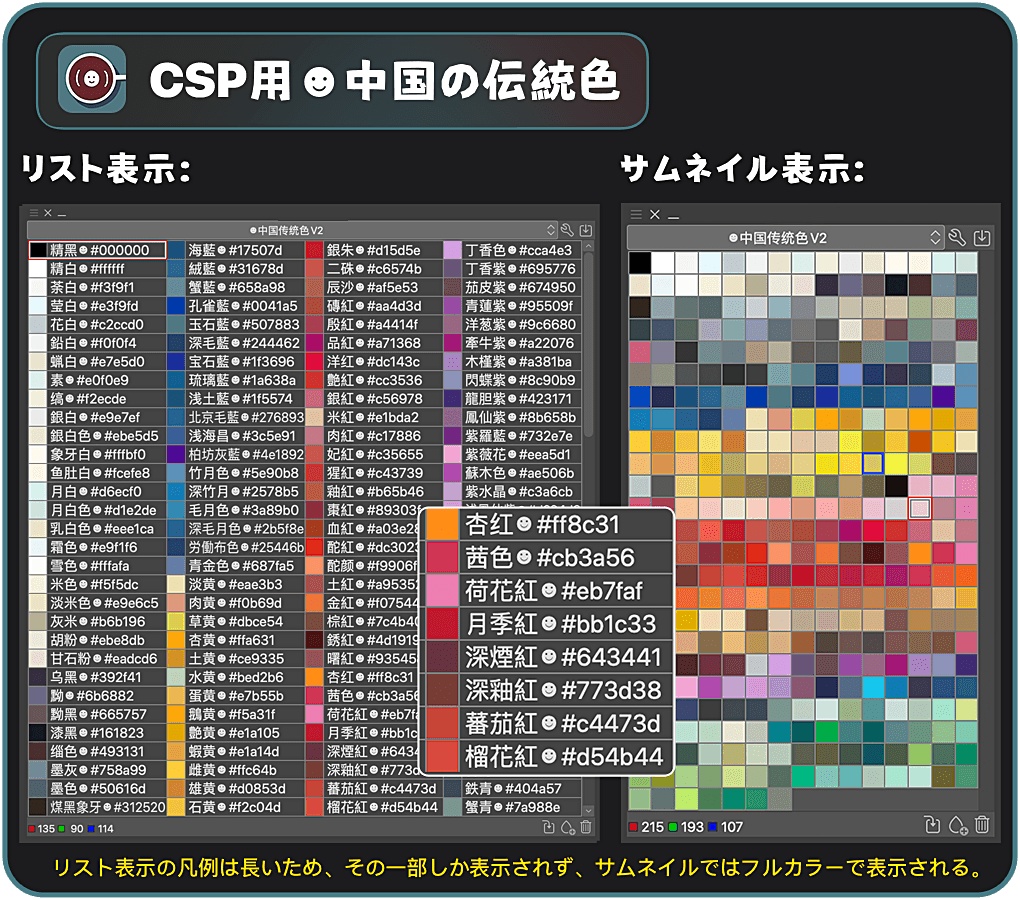
Task: Open the list panel hamburger menu
Action: 34,213
